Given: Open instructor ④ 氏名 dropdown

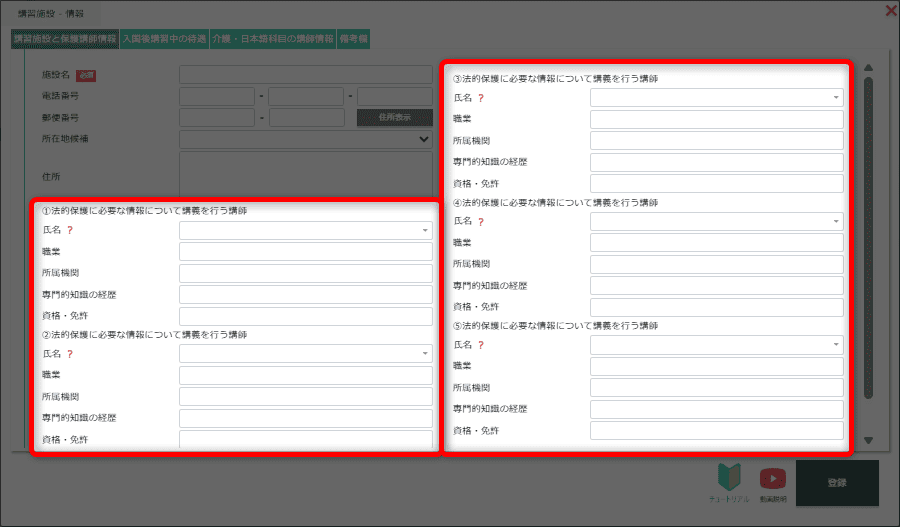Looking at the screenshot, I should [717, 221].
